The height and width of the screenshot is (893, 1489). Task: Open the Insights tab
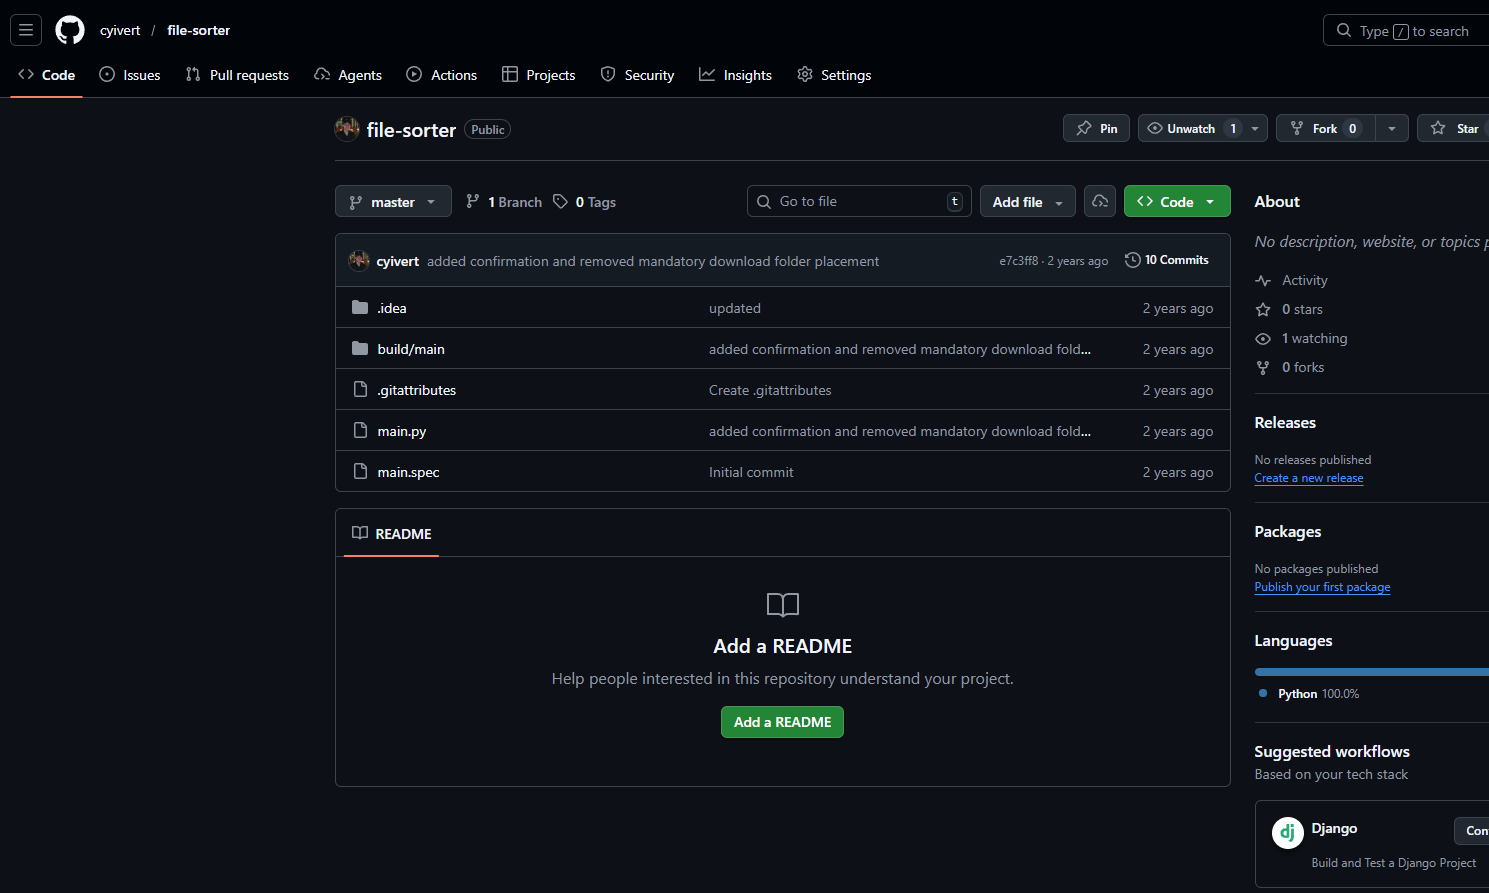coord(735,74)
